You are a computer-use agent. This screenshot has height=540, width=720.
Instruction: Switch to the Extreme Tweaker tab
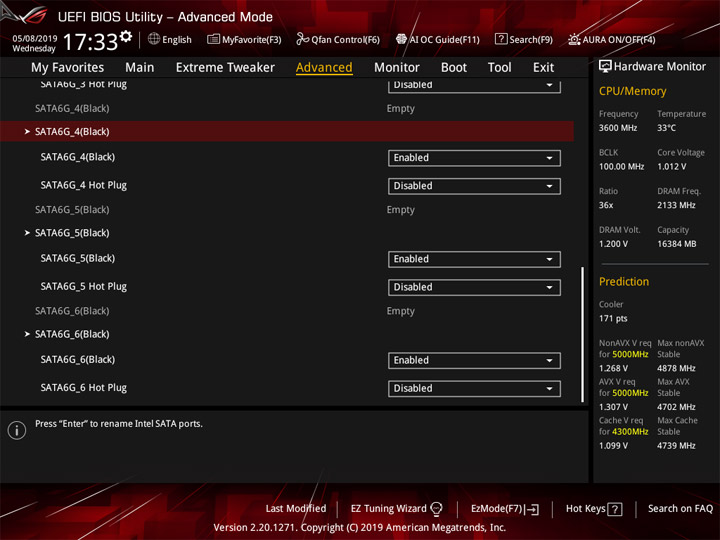tap(225, 68)
